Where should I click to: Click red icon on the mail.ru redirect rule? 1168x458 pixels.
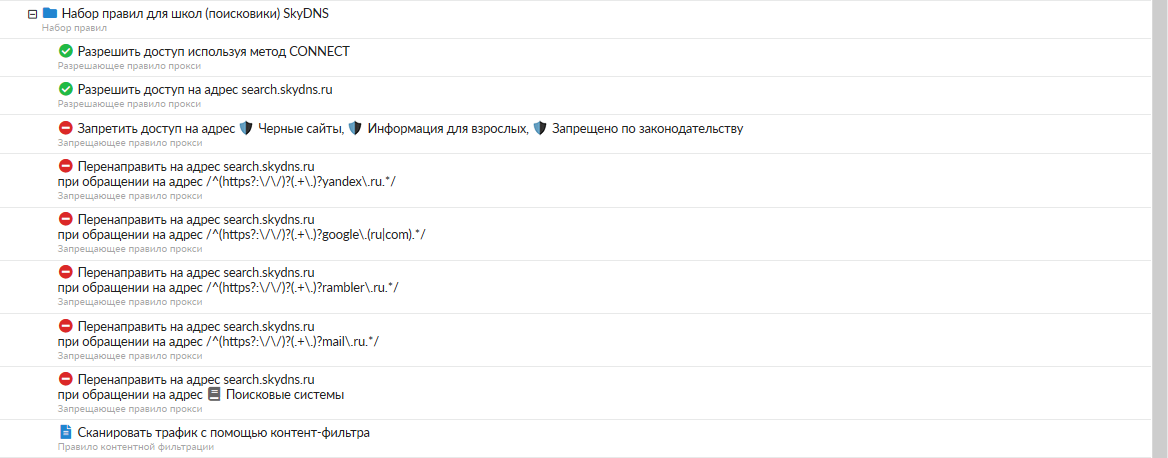[66, 326]
